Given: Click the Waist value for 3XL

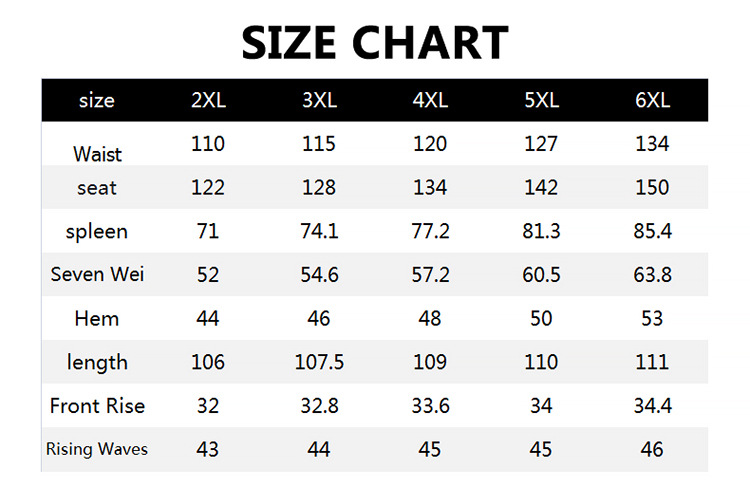Looking at the screenshot, I should (319, 144).
